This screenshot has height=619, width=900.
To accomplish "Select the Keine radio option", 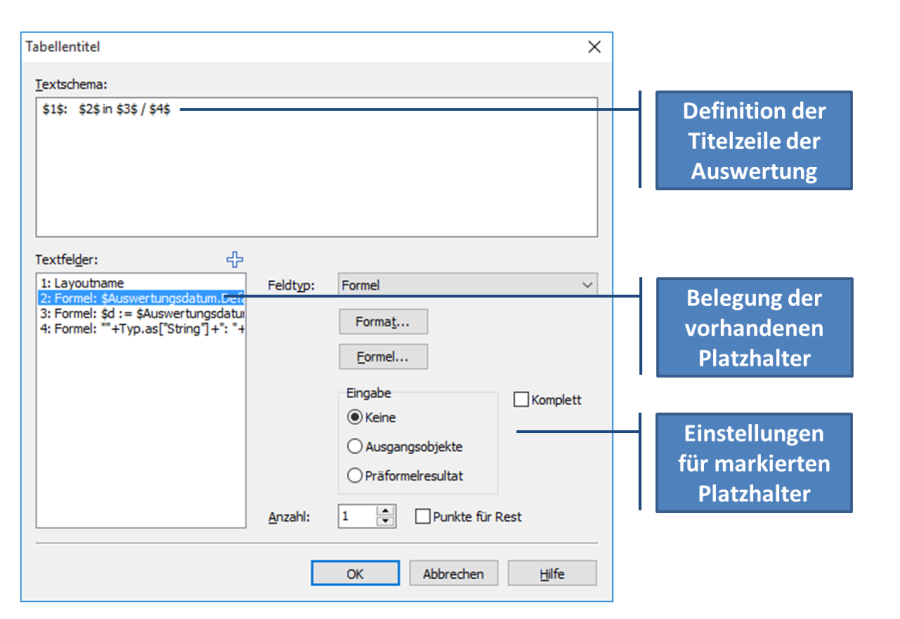I will coord(355,418).
